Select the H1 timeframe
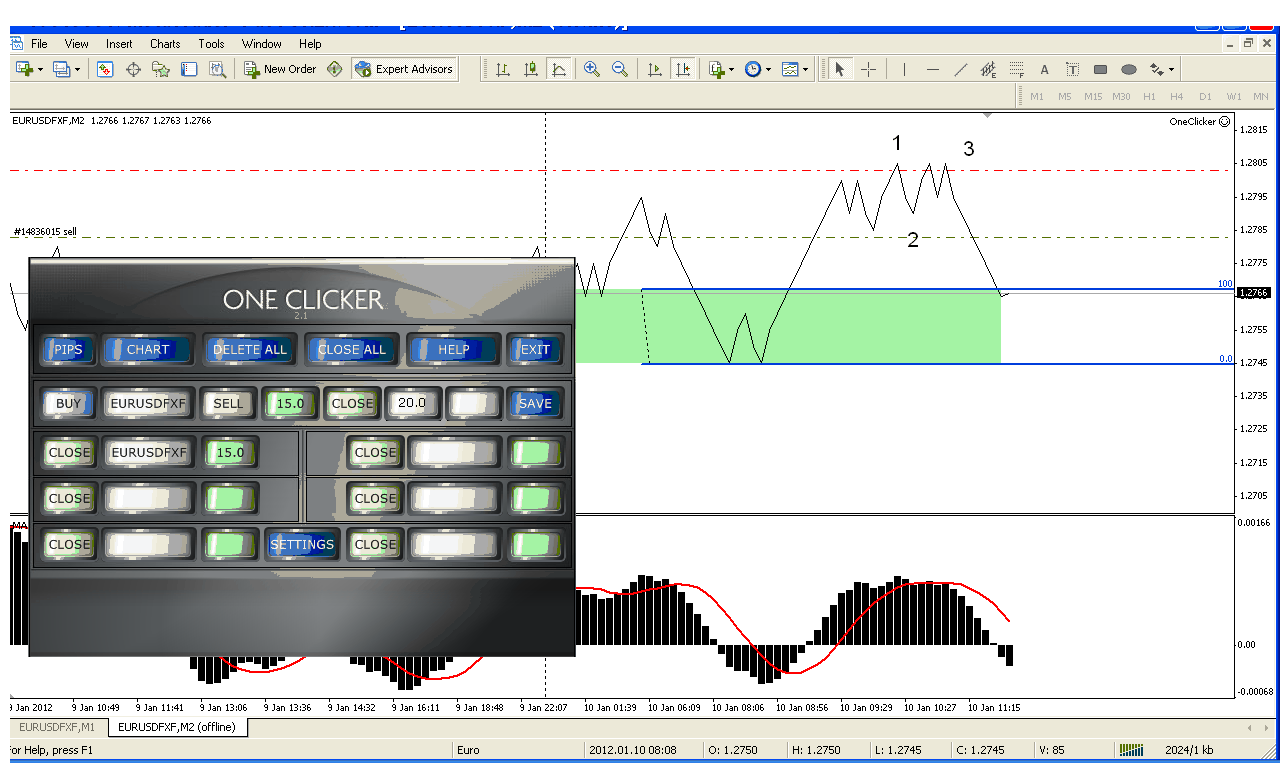The height and width of the screenshot is (763, 1280). tap(1149, 96)
